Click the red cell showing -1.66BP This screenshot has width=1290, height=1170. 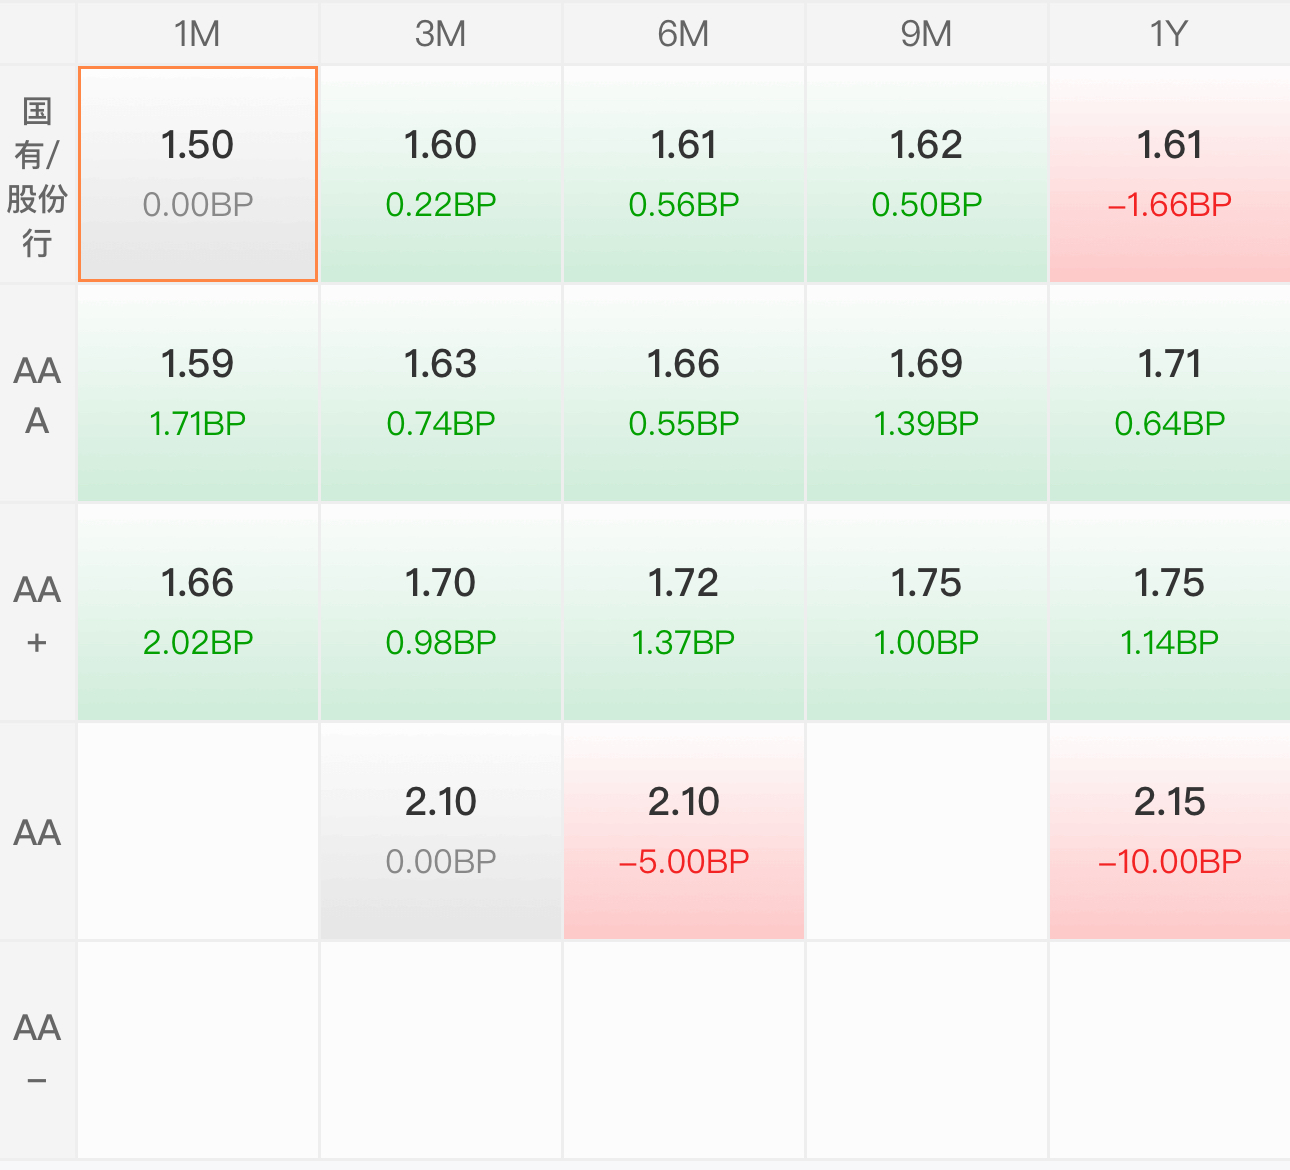[x=1170, y=175]
